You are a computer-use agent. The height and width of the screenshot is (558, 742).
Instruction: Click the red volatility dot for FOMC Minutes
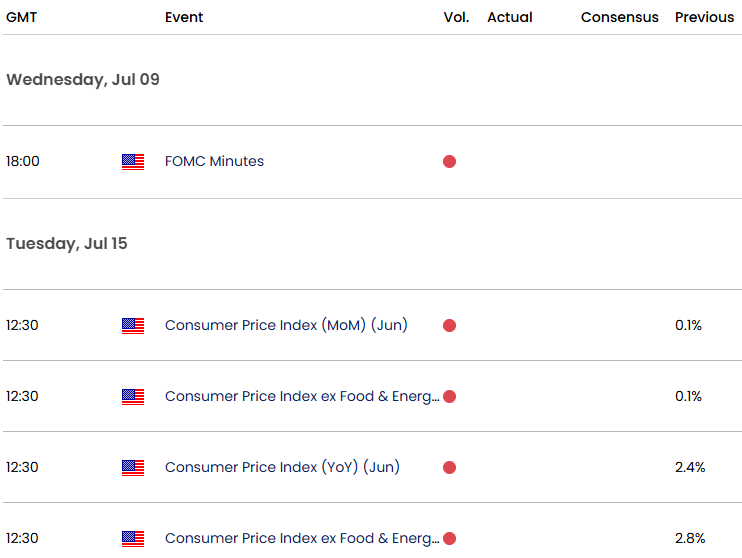click(450, 162)
